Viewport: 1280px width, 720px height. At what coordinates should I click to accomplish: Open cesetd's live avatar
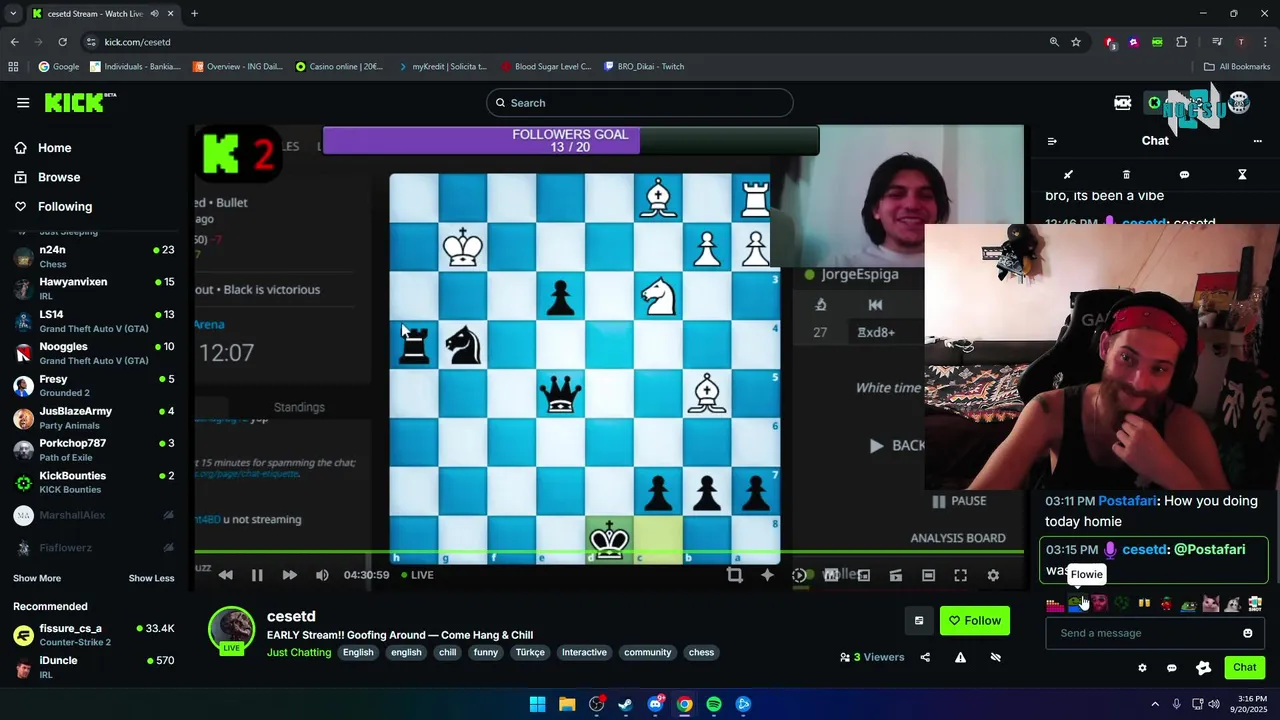(231, 630)
